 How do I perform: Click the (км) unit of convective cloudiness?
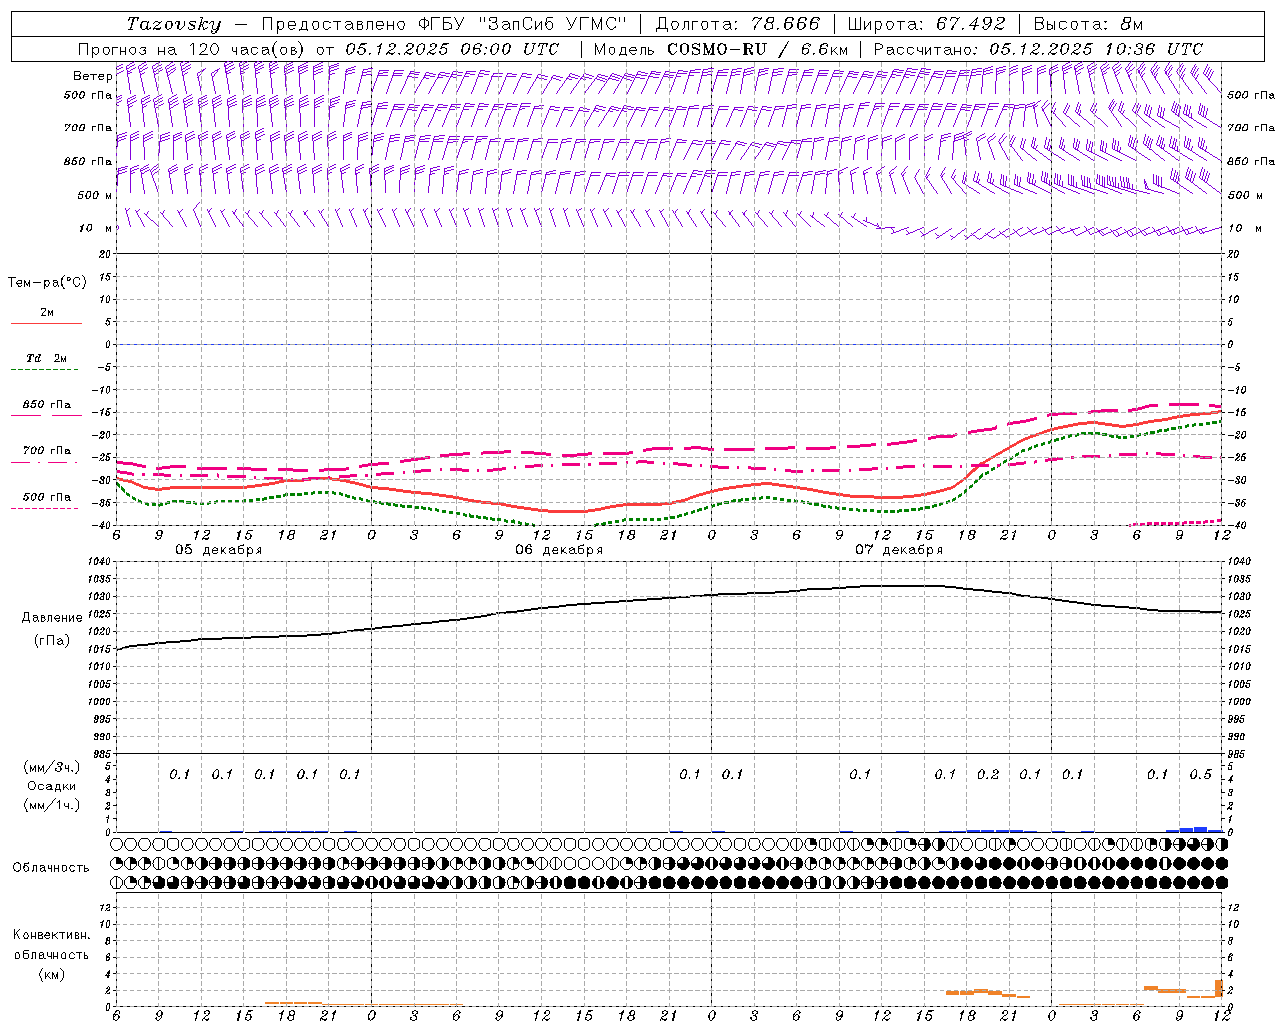(52, 974)
